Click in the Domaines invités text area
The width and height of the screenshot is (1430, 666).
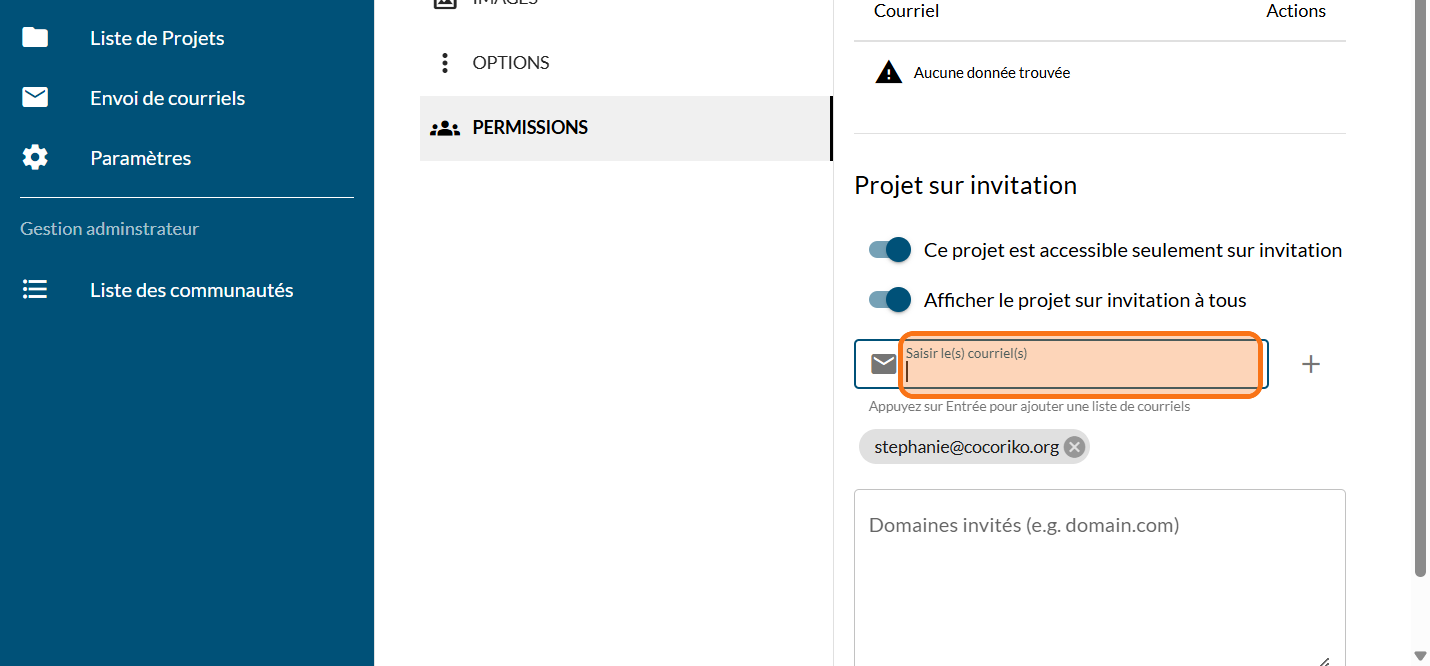click(1099, 580)
